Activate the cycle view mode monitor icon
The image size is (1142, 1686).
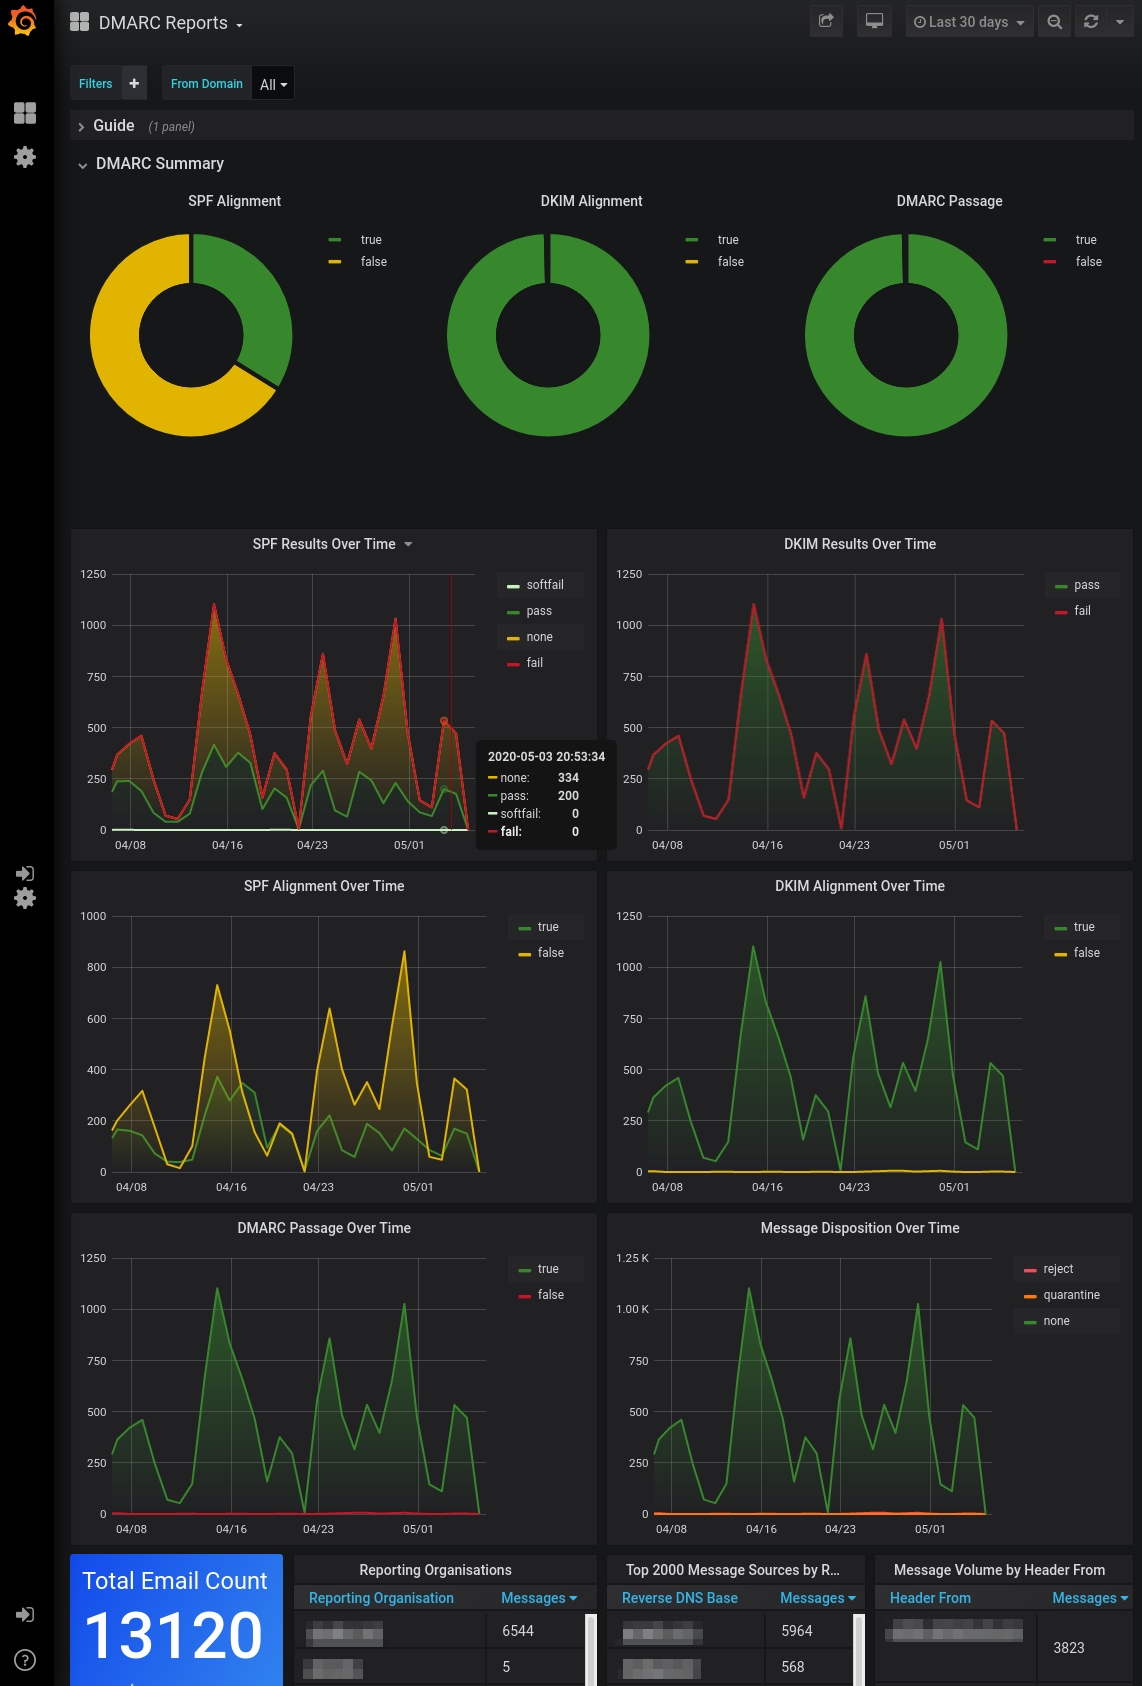874,22
